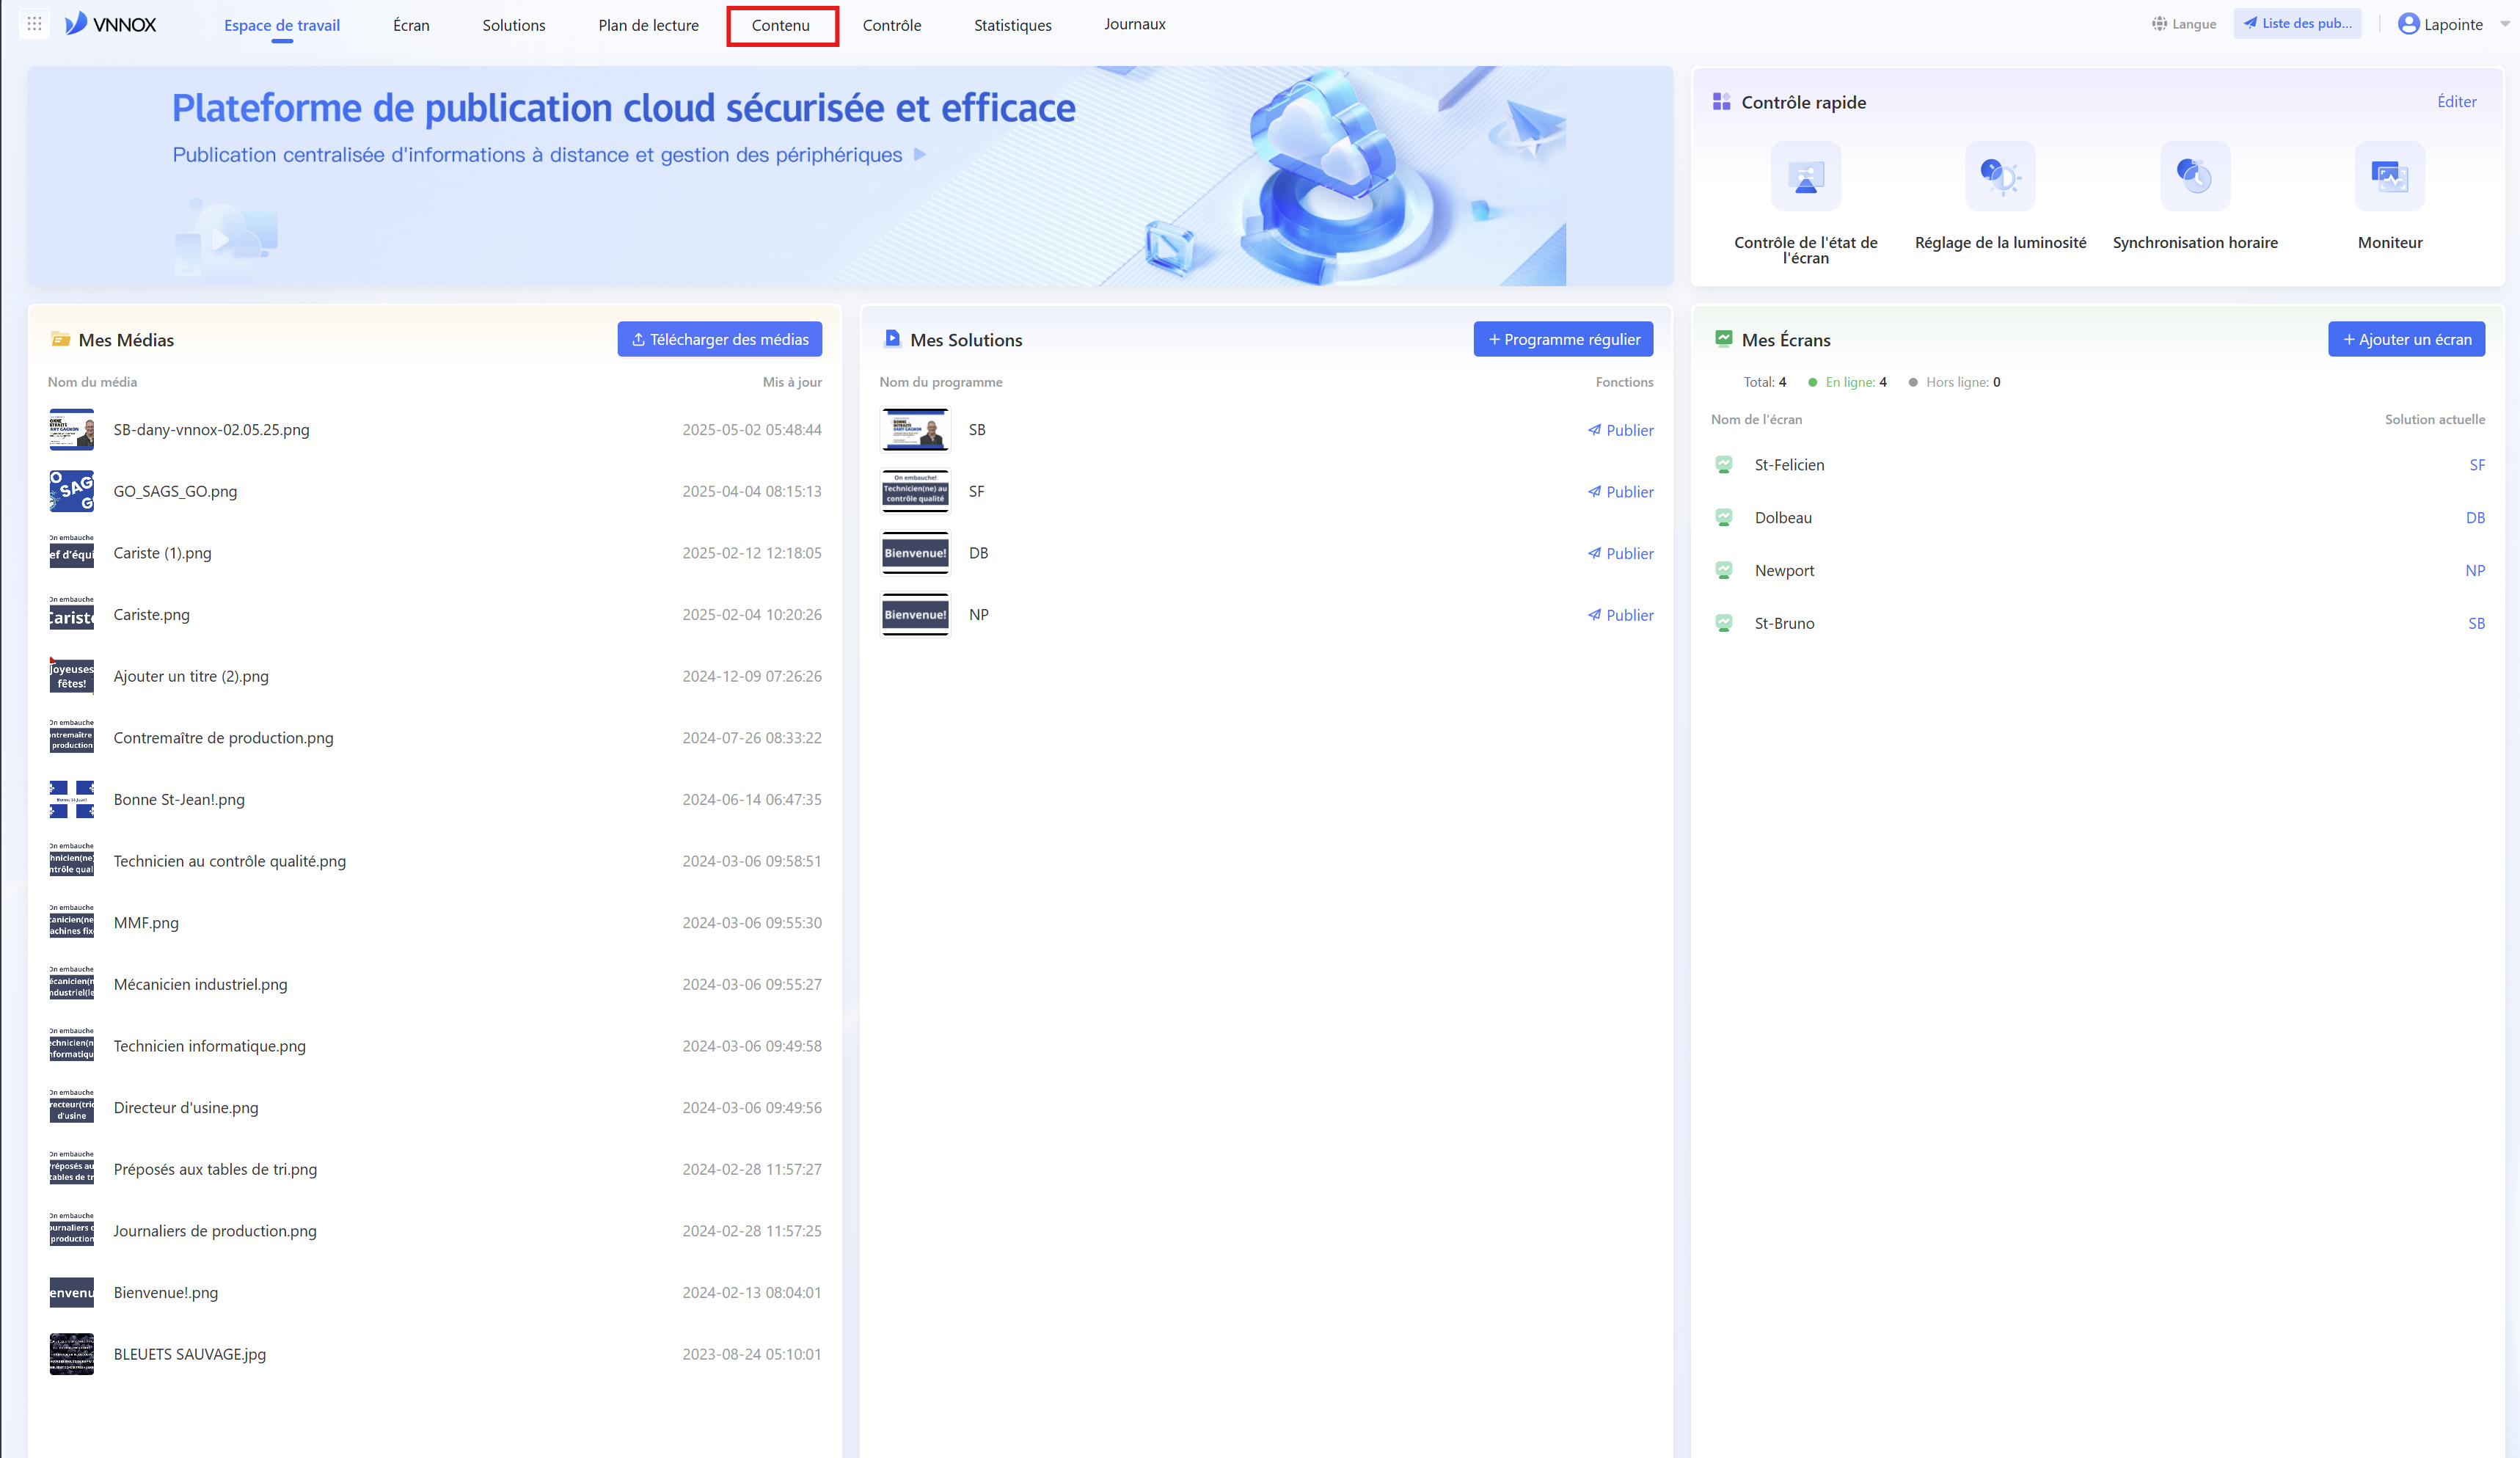Play the banner intro arrow
This screenshot has width=2520, height=1458.
coord(920,155)
